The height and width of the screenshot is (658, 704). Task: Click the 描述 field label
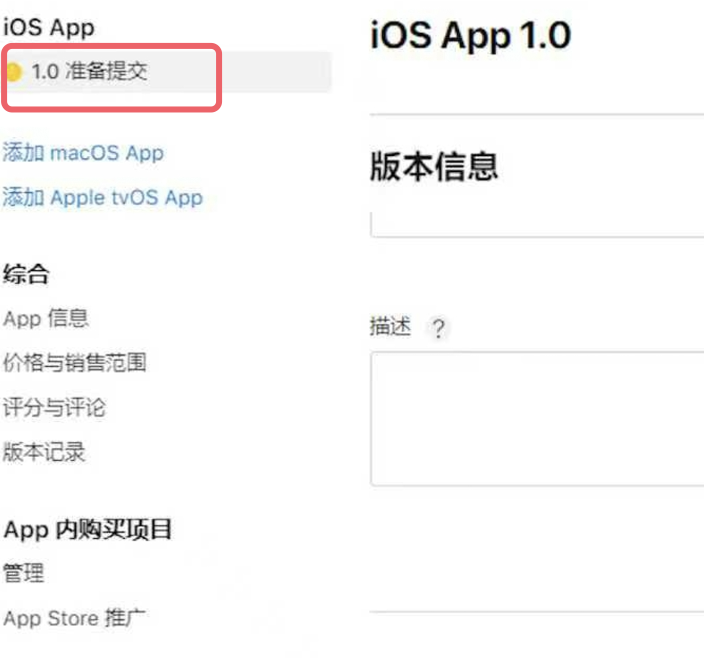tap(390, 326)
